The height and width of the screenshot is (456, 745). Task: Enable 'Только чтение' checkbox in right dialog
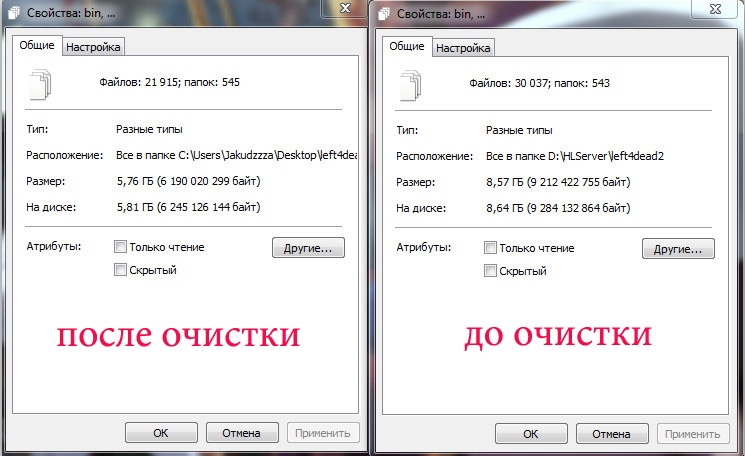(x=490, y=247)
